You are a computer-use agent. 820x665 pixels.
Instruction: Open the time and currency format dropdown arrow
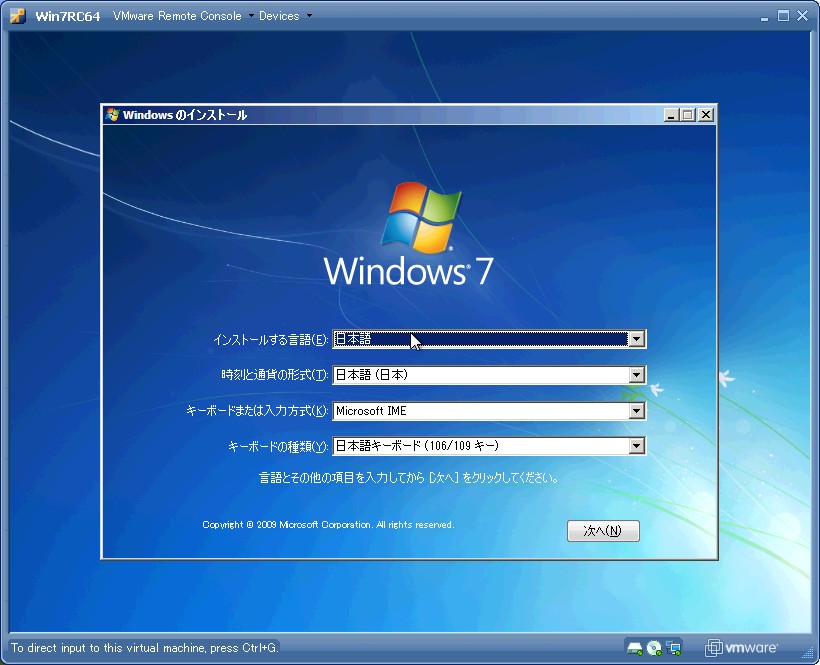point(636,375)
